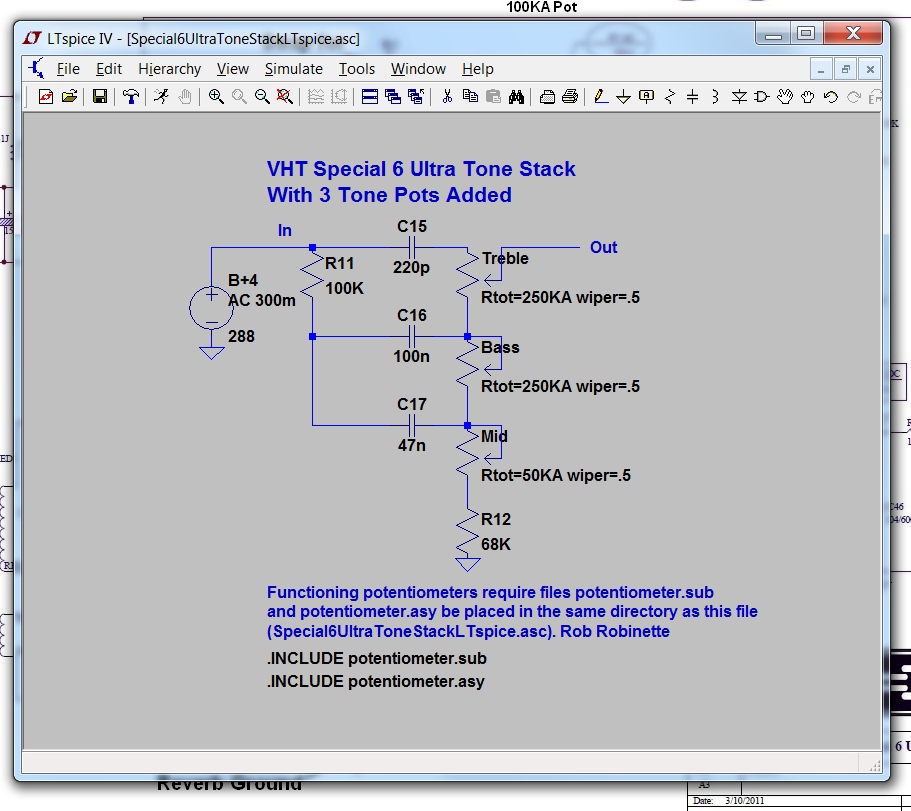
Task: Open the Tools menu
Action: (357, 69)
